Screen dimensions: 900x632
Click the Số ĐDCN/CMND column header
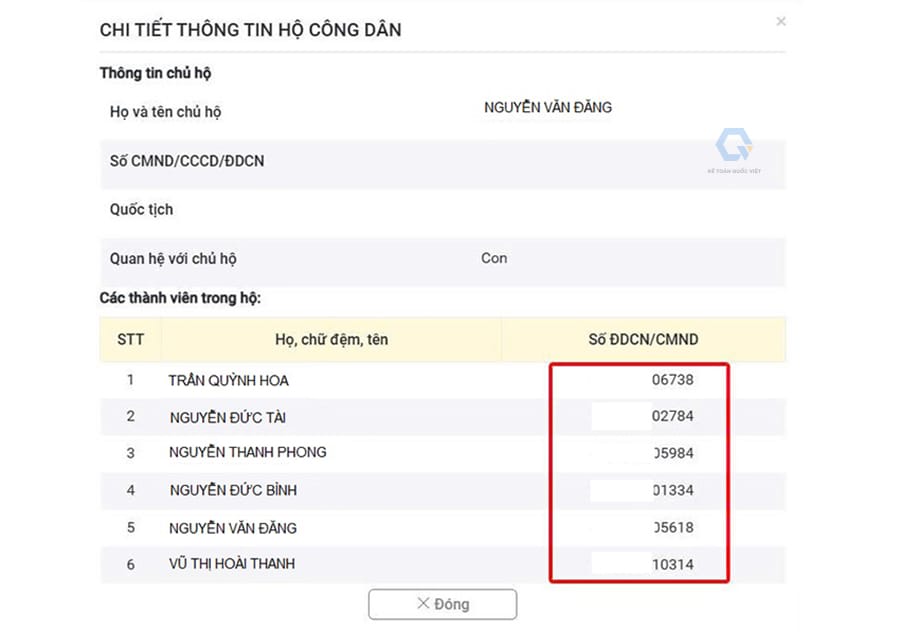tap(643, 340)
